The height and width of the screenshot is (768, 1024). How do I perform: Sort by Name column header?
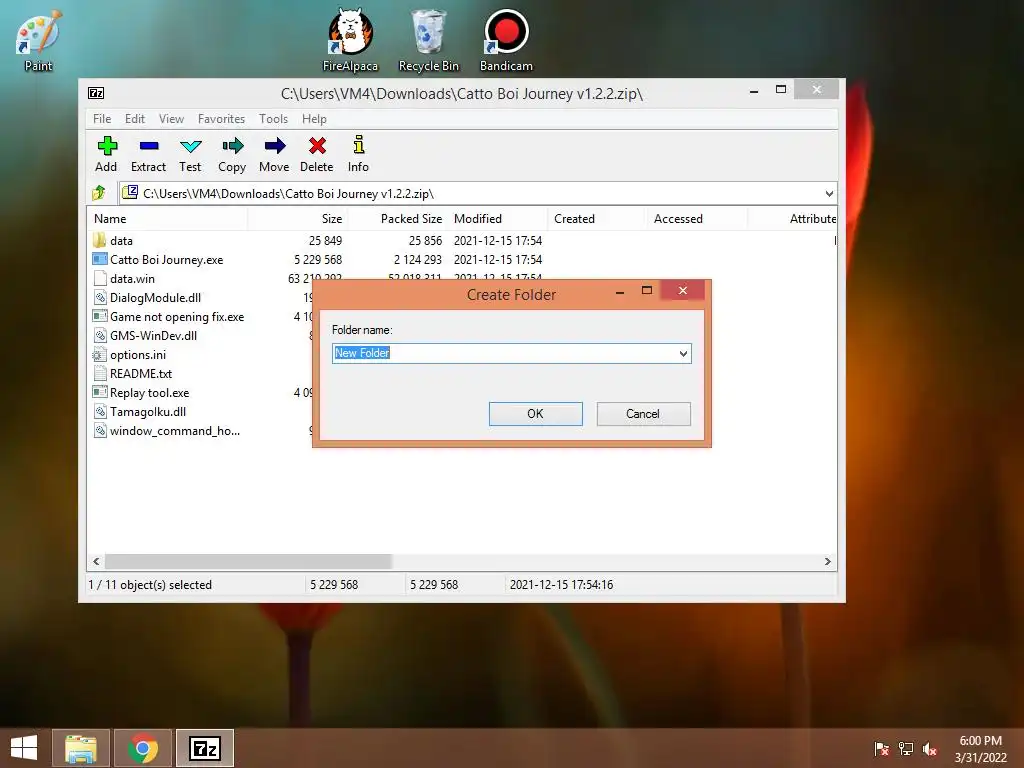(167, 219)
